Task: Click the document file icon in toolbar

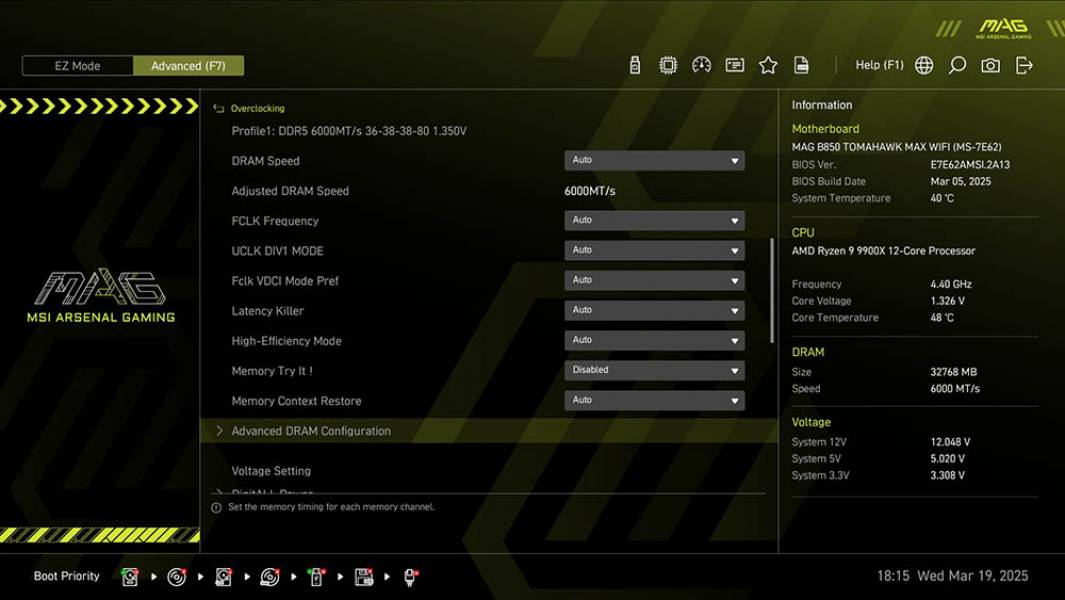Action: (x=801, y=65)
